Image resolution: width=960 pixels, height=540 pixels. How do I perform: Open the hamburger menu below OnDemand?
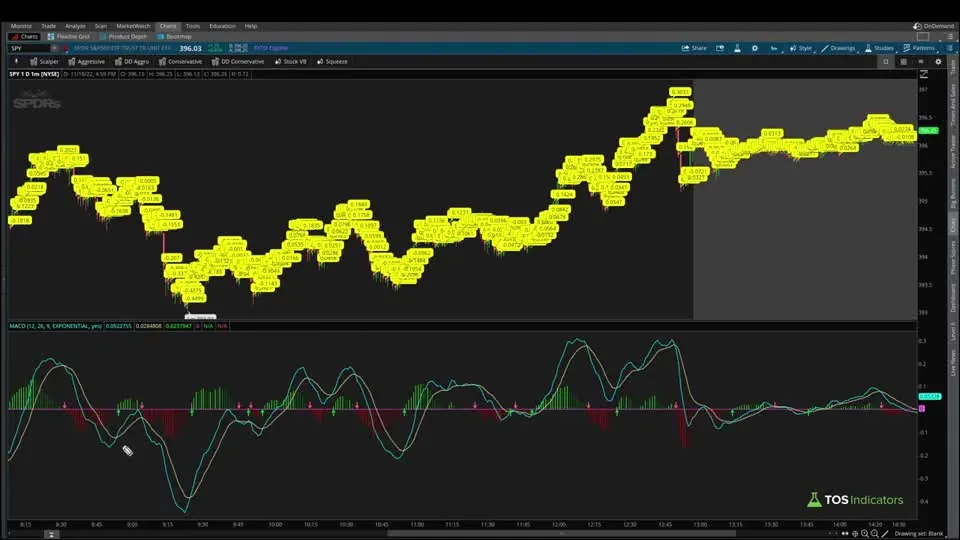click(950, 37)
